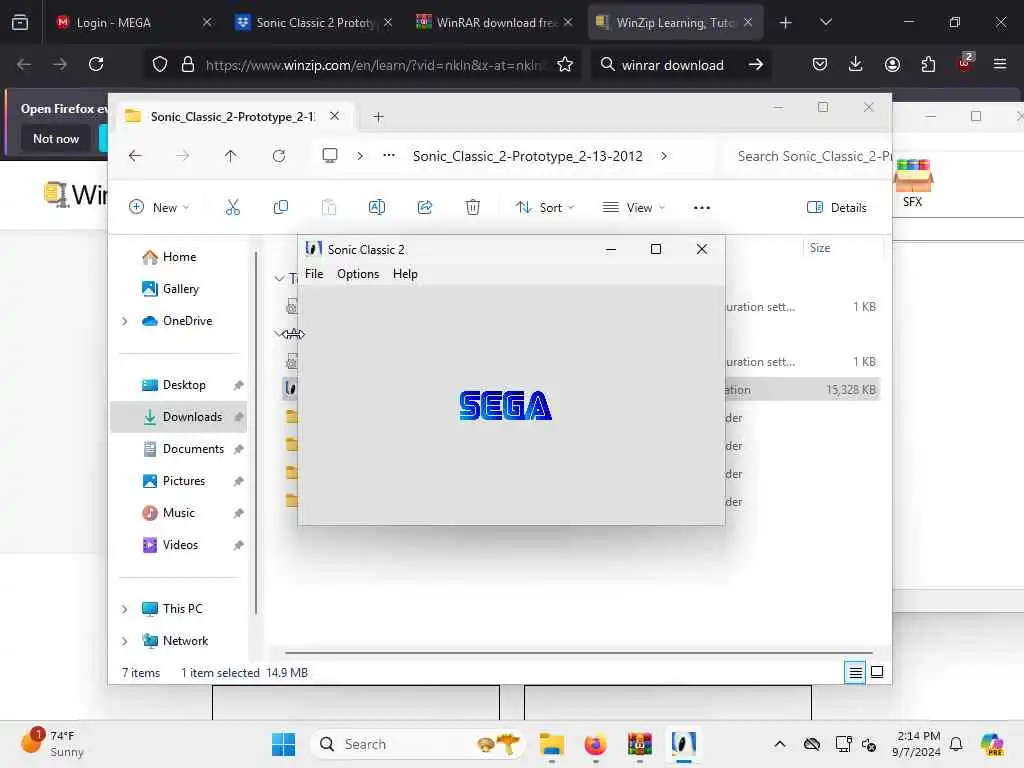Open the Pocket save icon in Firefox

pyautogui.click(x=820, y=64)
